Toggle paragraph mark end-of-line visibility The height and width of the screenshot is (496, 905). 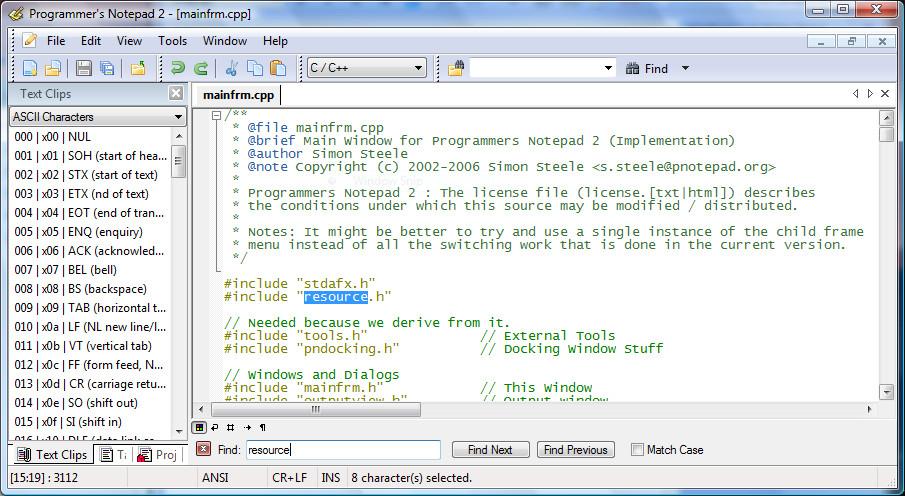[263, 427]
